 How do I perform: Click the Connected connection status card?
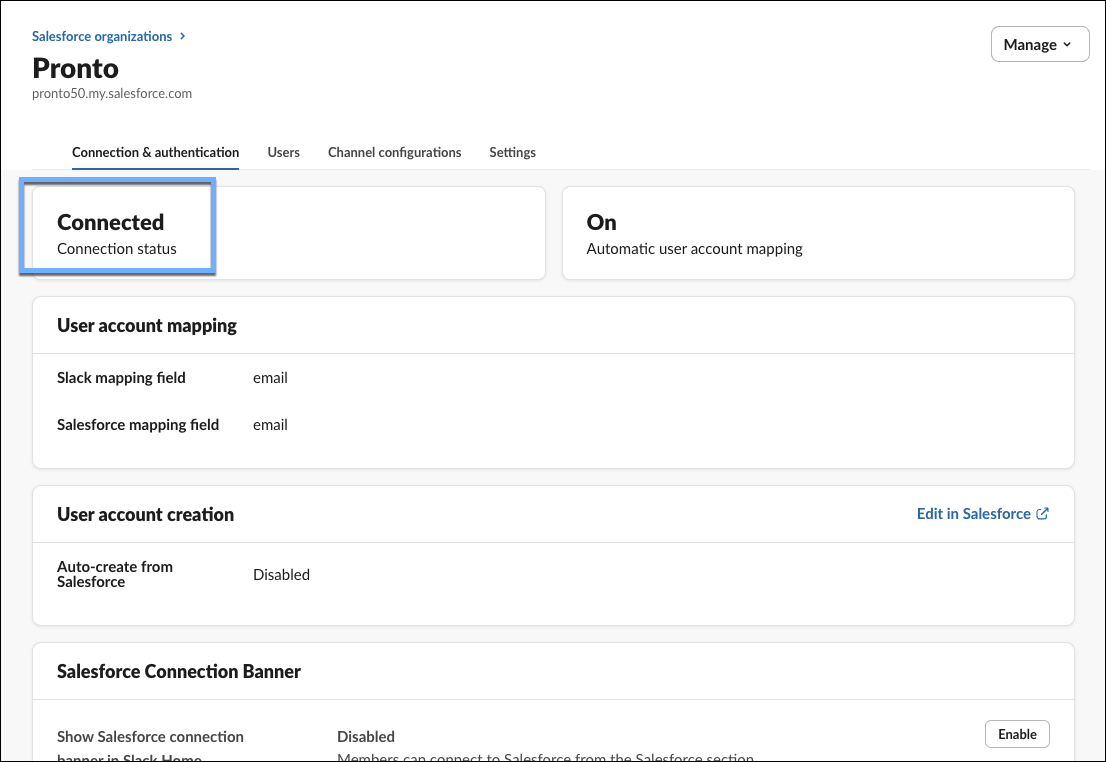tap(288, 233)
